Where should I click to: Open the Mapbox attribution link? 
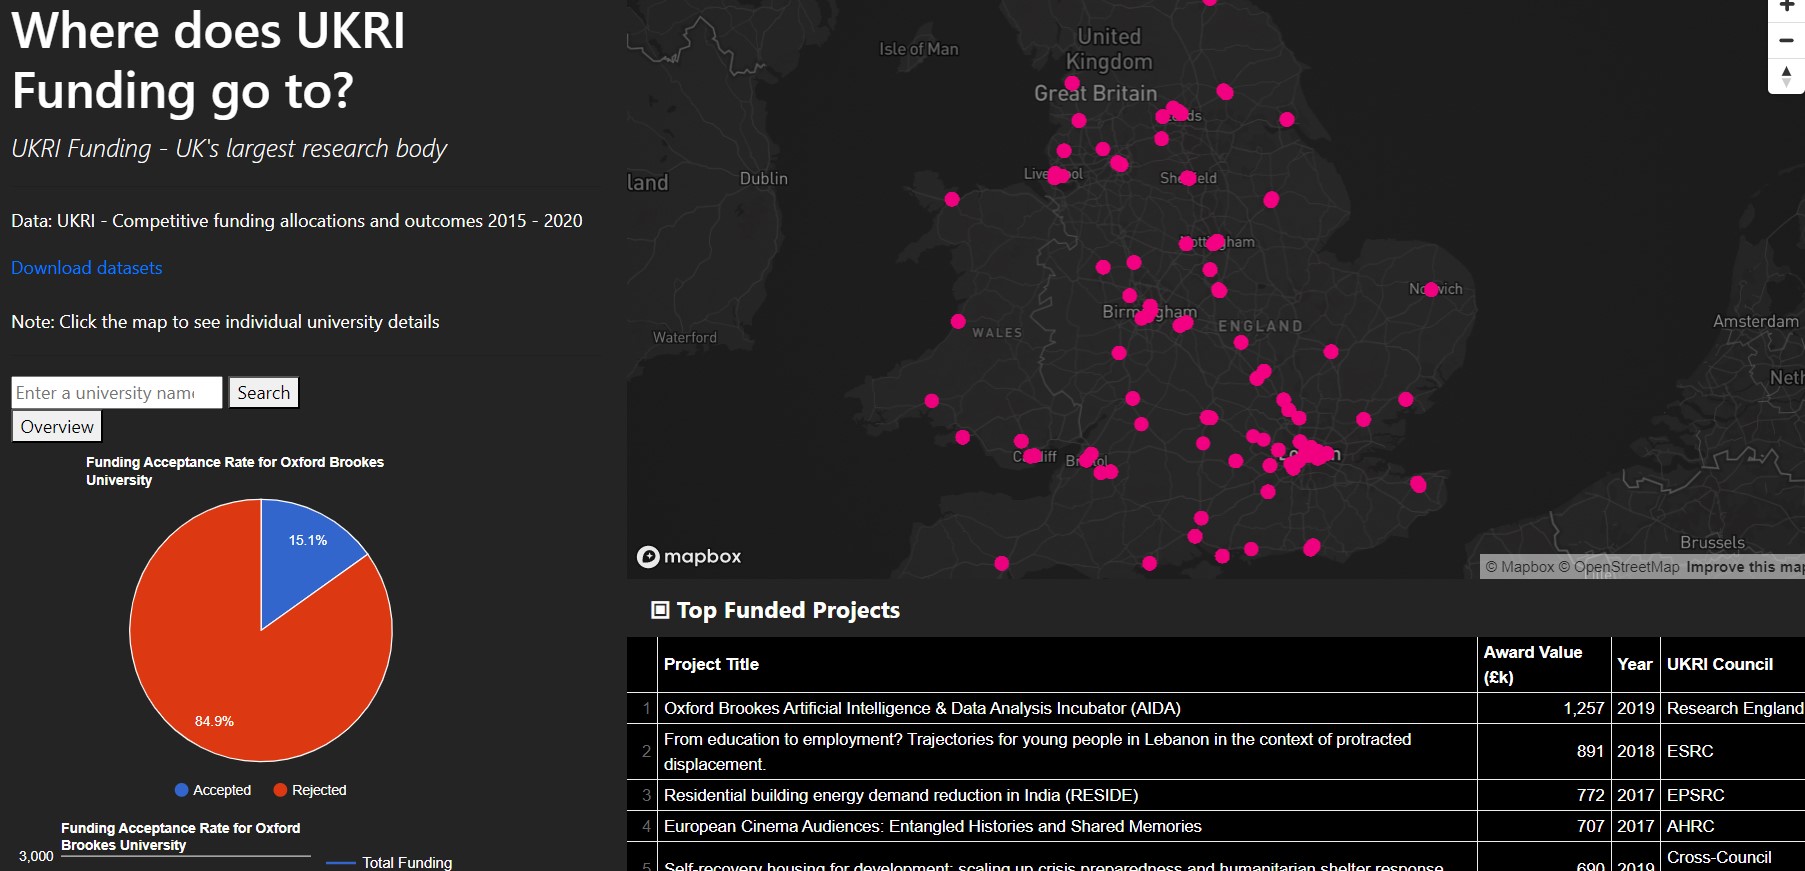coord(1520,567)
